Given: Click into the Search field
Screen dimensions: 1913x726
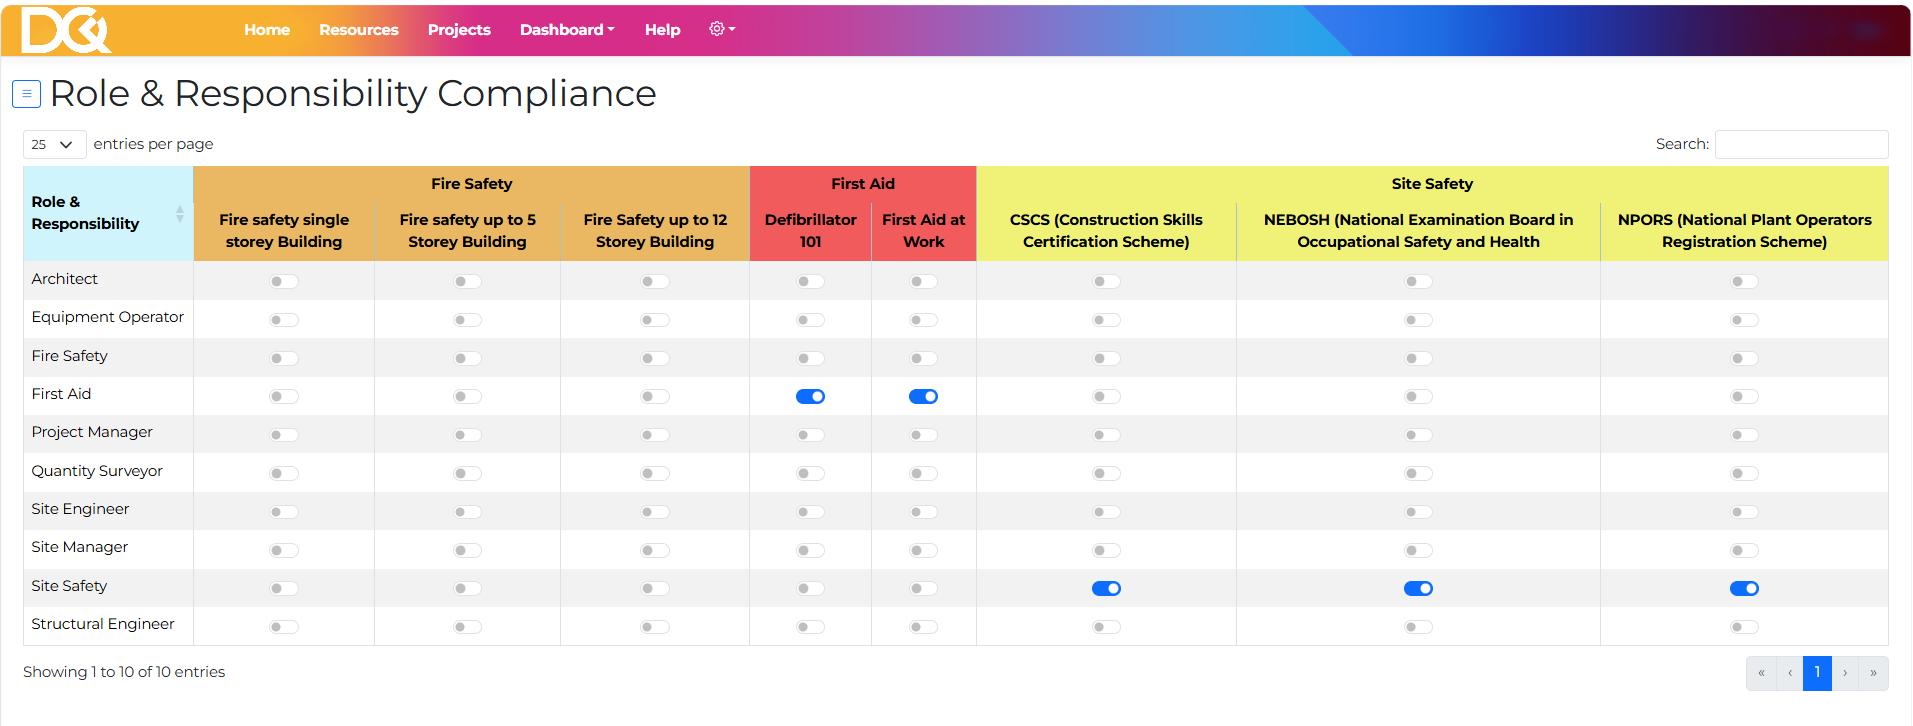Looking at the screenshot, I should coord(1801,145).
